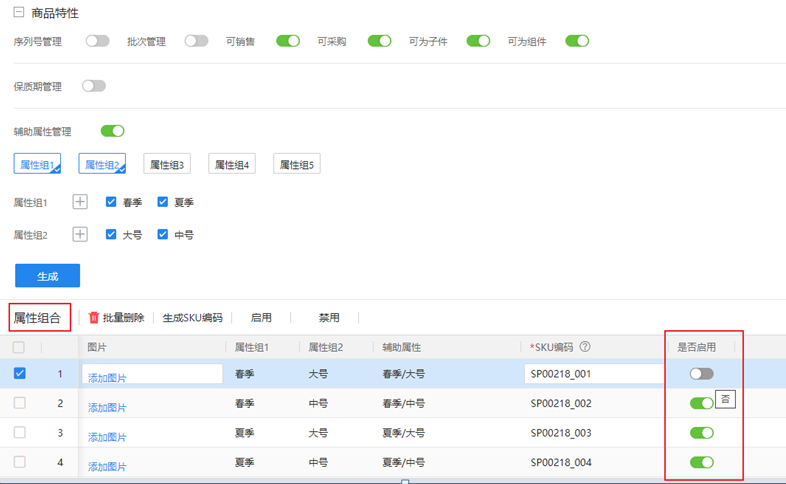Enable the 是否启用 switch for row 1
Screen dimensions: 786x484
point(701,374)
